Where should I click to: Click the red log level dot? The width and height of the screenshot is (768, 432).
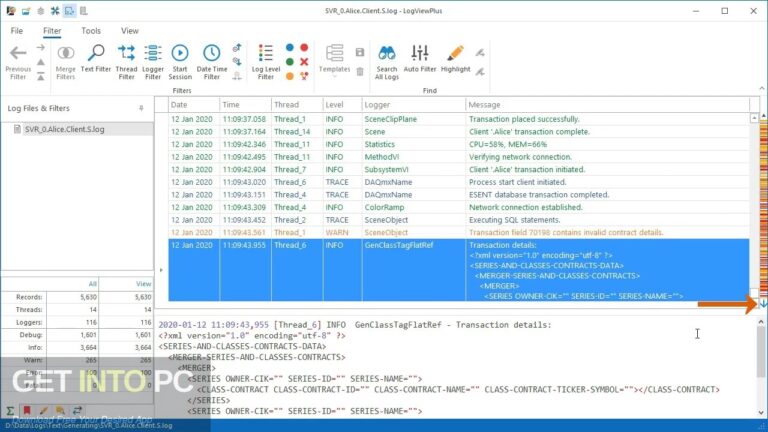(304, 48)
